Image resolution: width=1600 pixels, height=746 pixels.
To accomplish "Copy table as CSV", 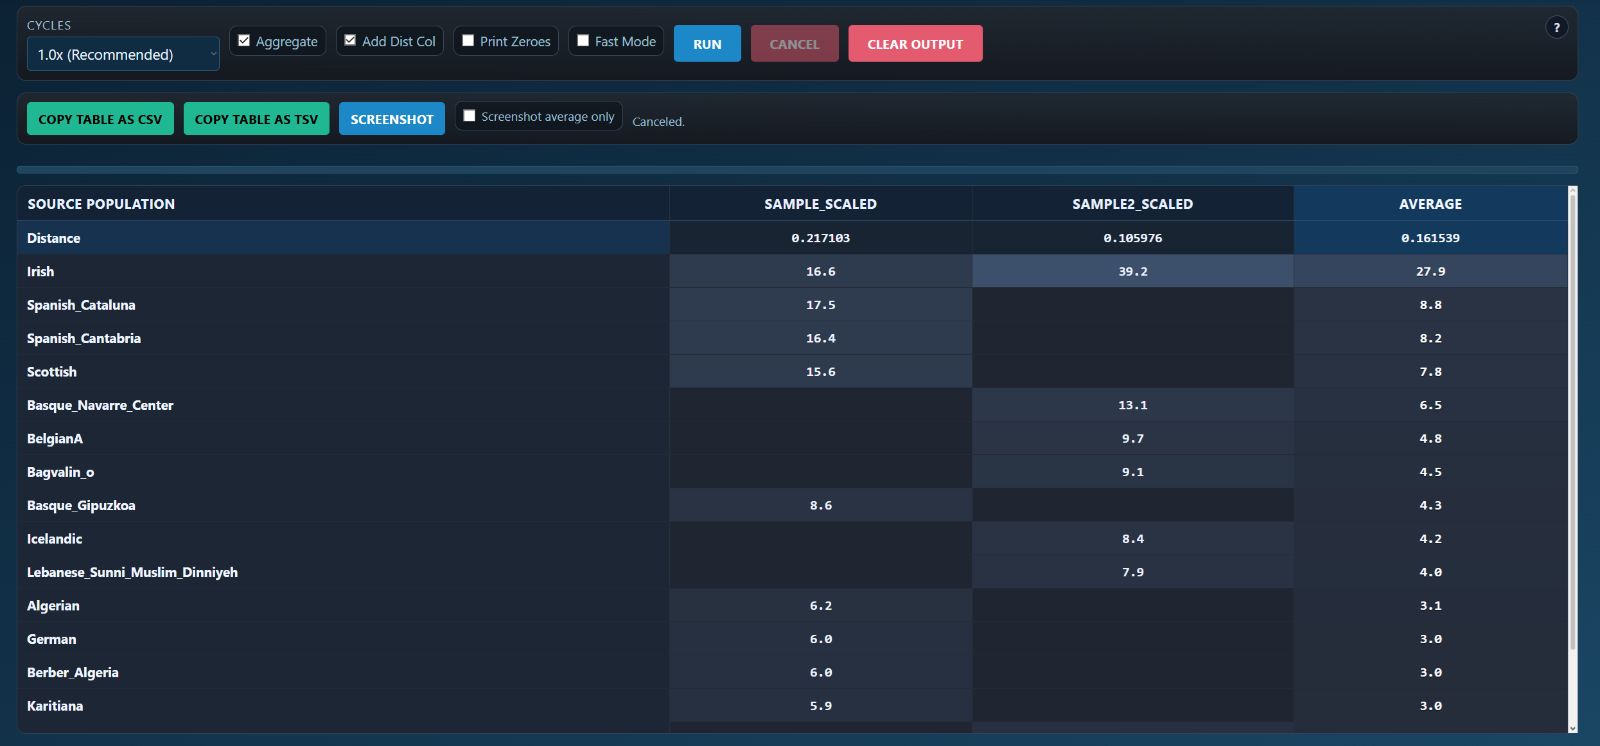I will (x=100, y=119).
